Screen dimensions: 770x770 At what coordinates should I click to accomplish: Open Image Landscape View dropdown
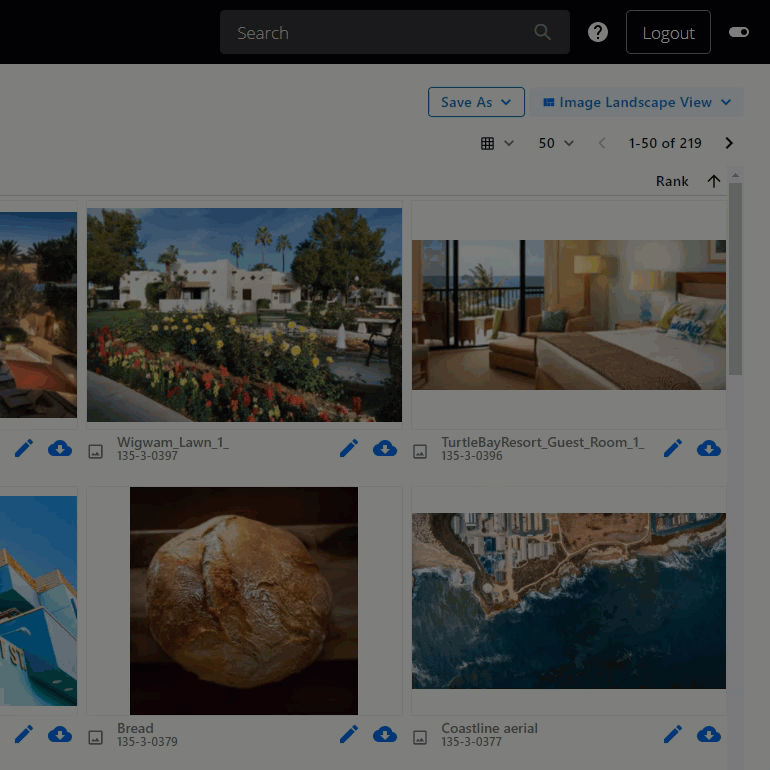(x=637, y=102)
